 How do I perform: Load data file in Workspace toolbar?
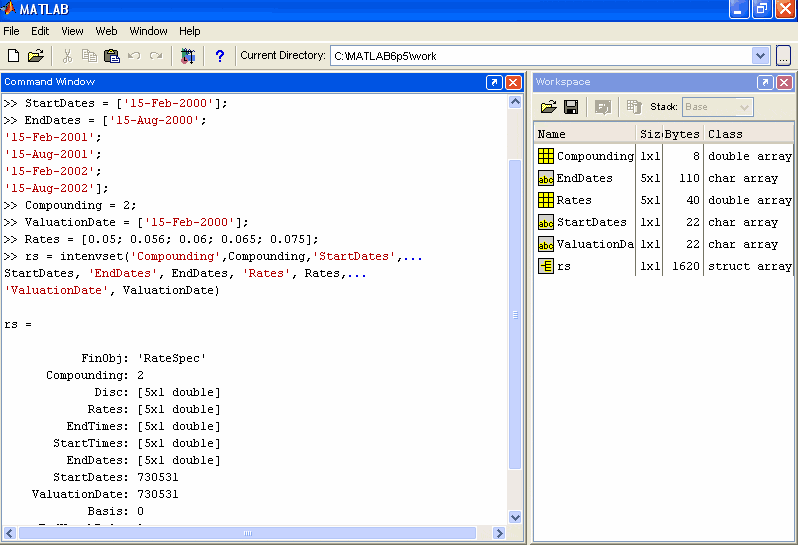(x=549, y=107)
